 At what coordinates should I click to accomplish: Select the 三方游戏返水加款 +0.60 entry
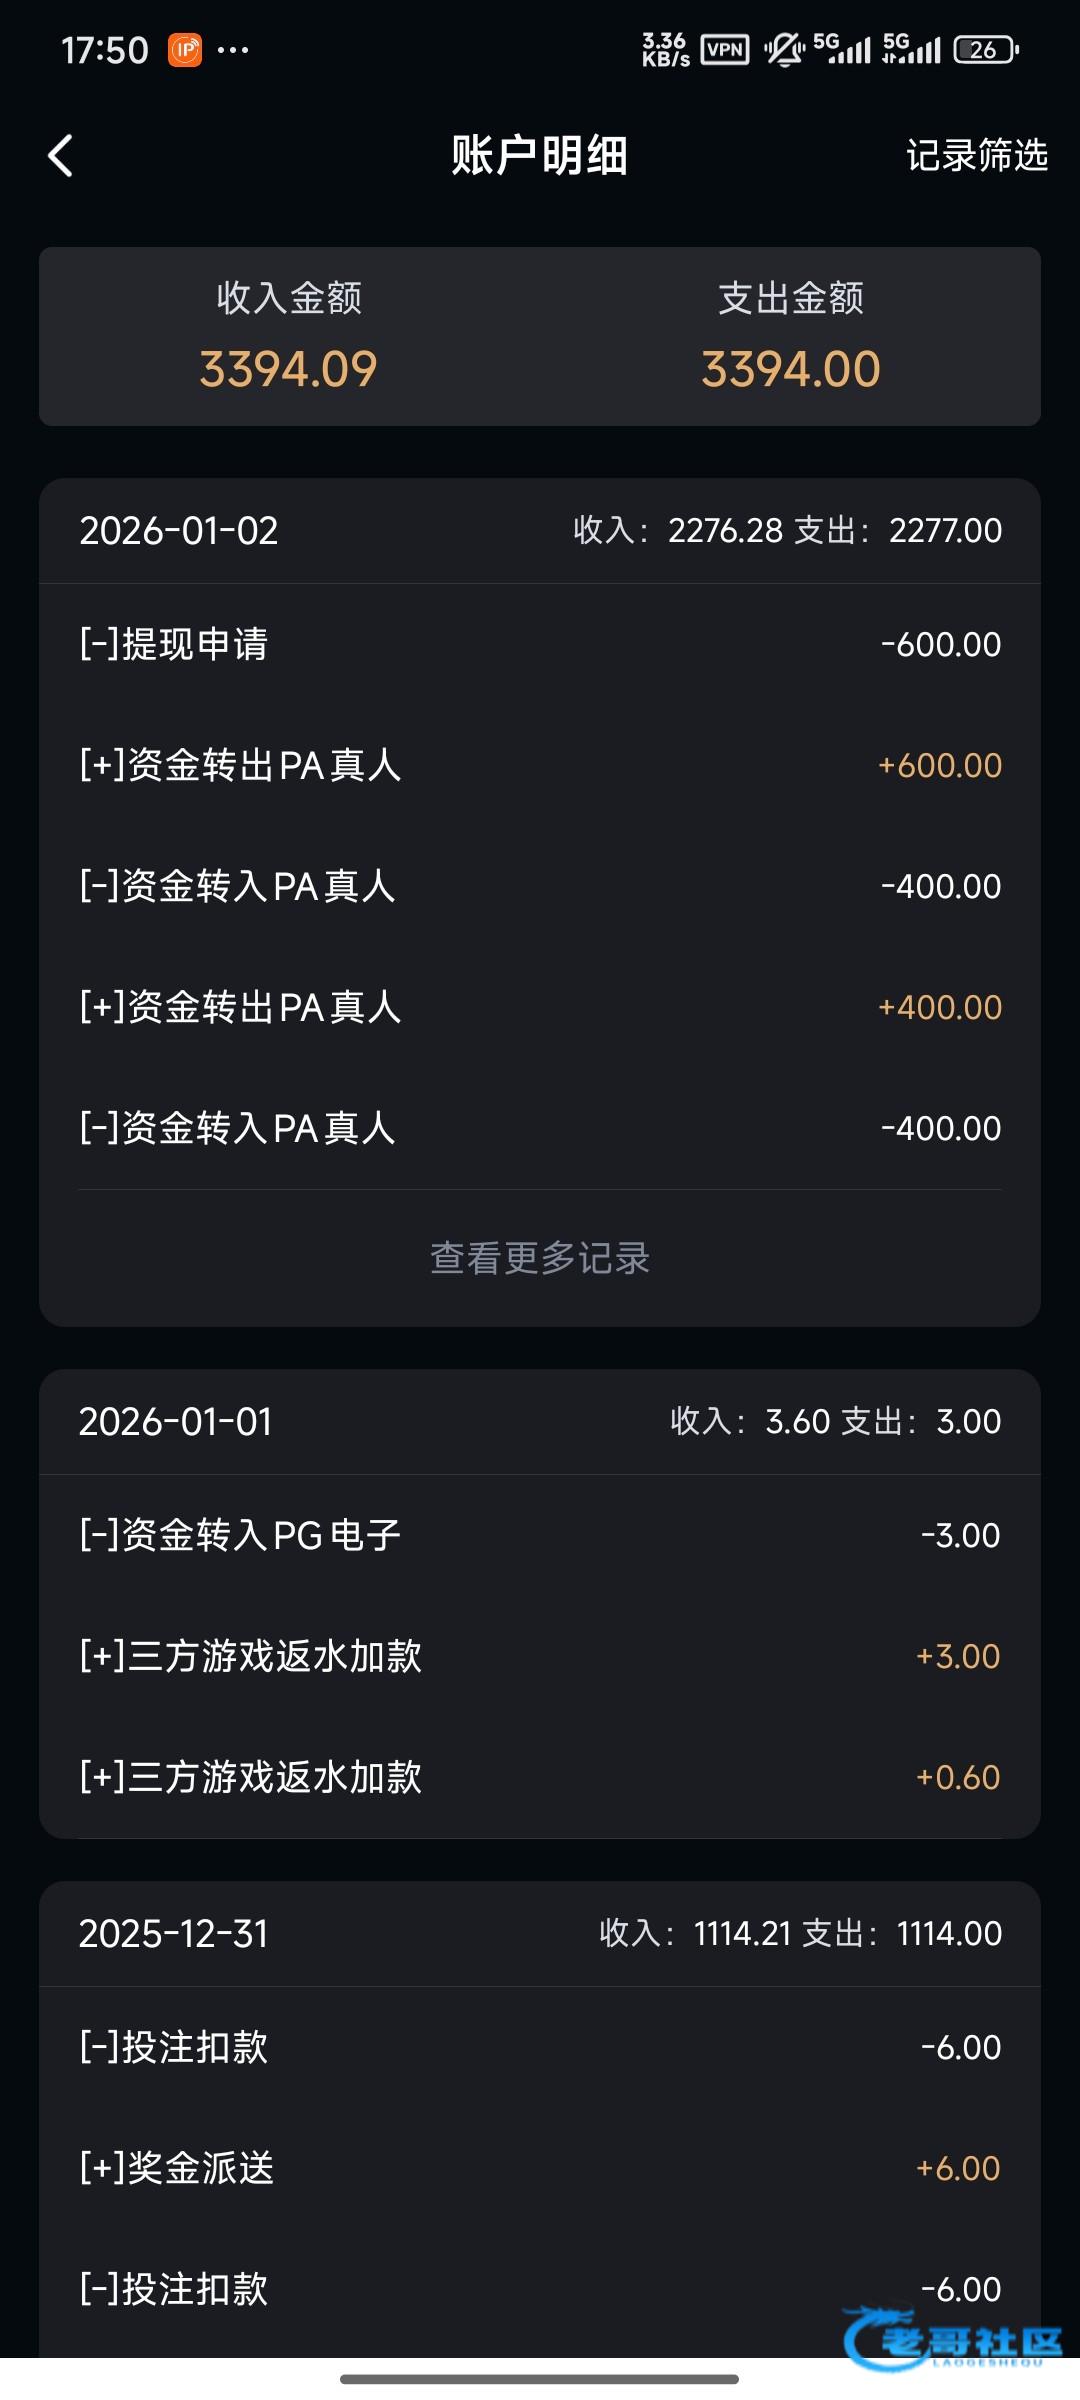click(540, 1777)
